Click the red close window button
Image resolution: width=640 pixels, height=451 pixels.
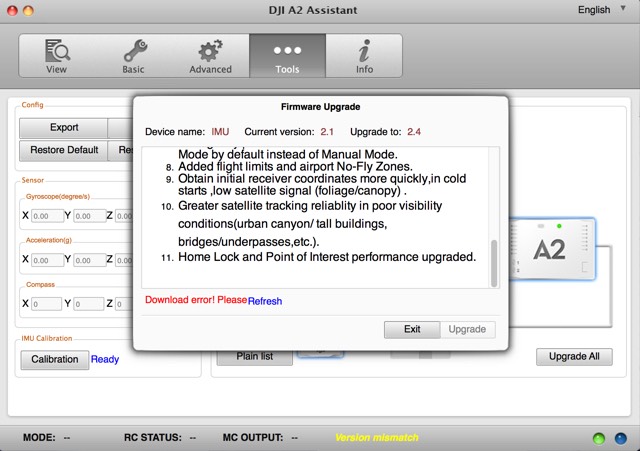coord(12,11)
